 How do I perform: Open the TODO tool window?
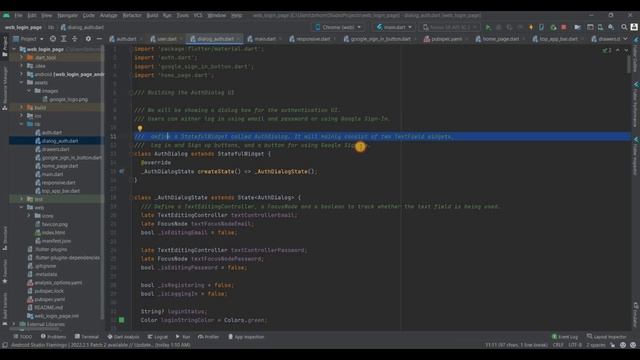pyautogui.click(x=22, y=337)
